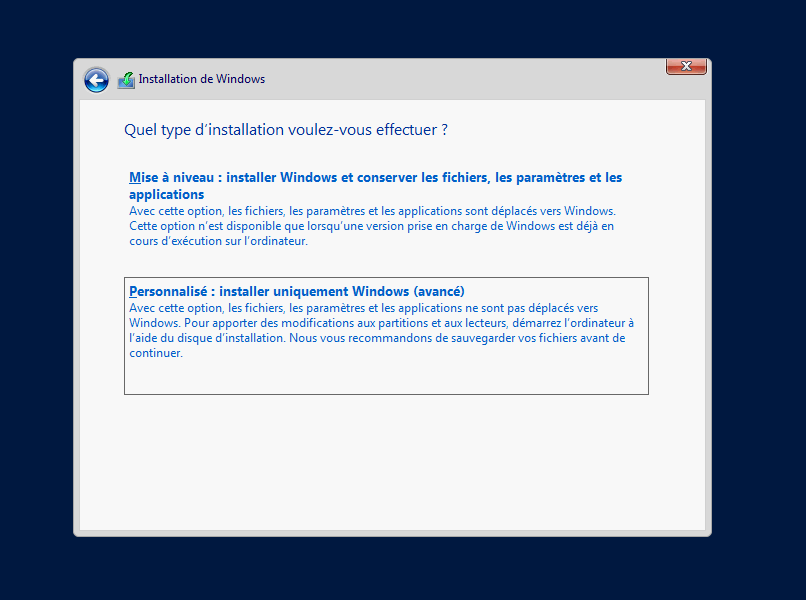Click the word "(avancé)" in the custom option
Screen dimensions: 806x600
(438, 291)
